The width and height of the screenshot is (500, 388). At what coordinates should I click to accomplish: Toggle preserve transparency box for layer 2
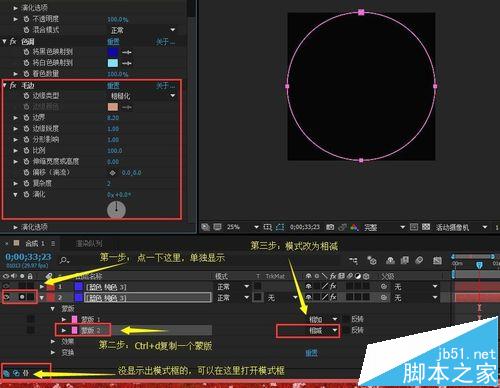click(257, 297)
